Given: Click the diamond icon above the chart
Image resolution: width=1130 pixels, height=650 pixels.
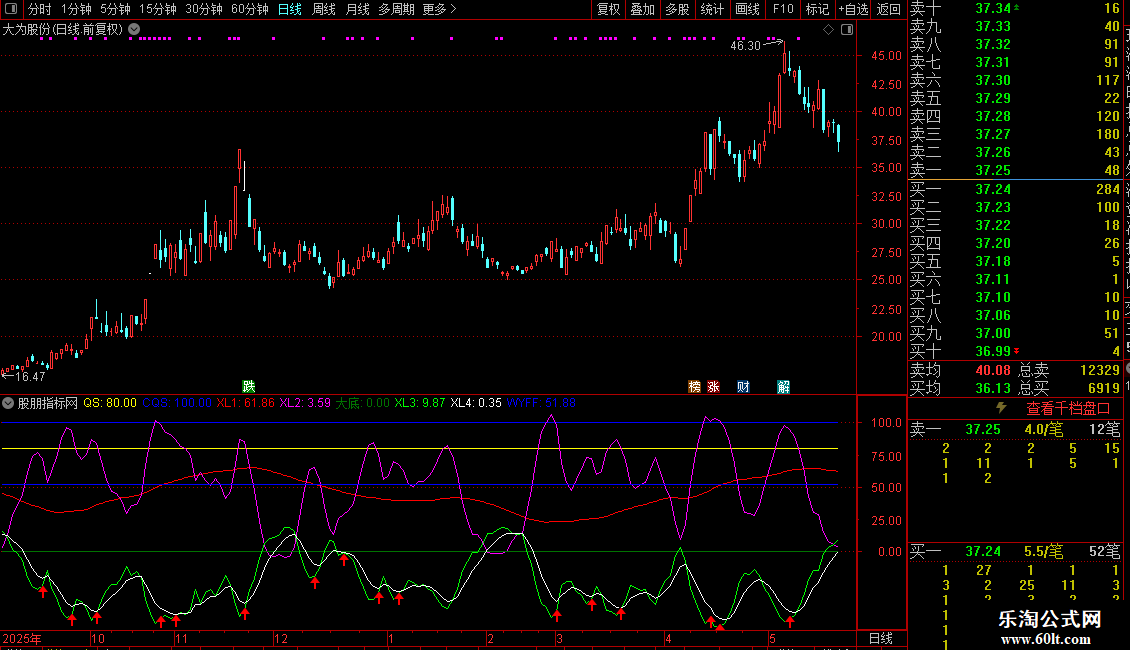Looking at the screenshot, I should [x=829, y=30].
